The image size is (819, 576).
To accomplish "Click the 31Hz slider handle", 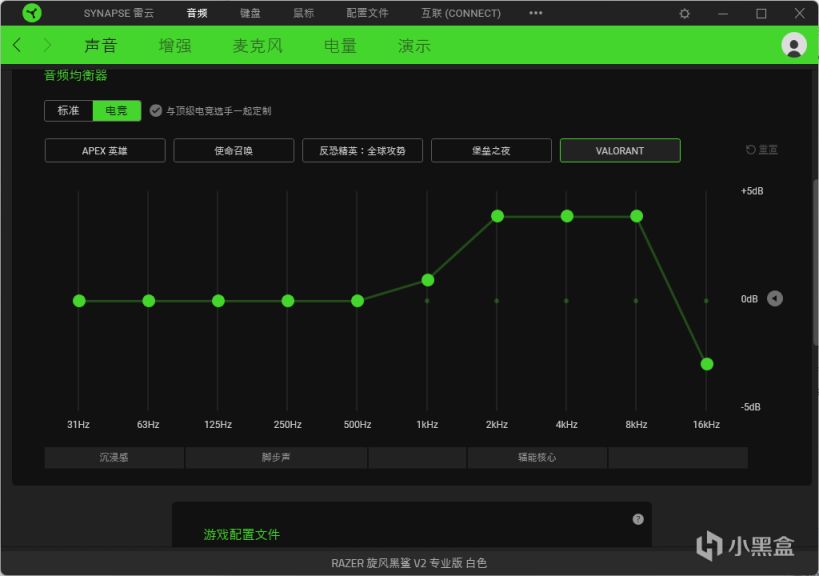I will pos(79,301).
